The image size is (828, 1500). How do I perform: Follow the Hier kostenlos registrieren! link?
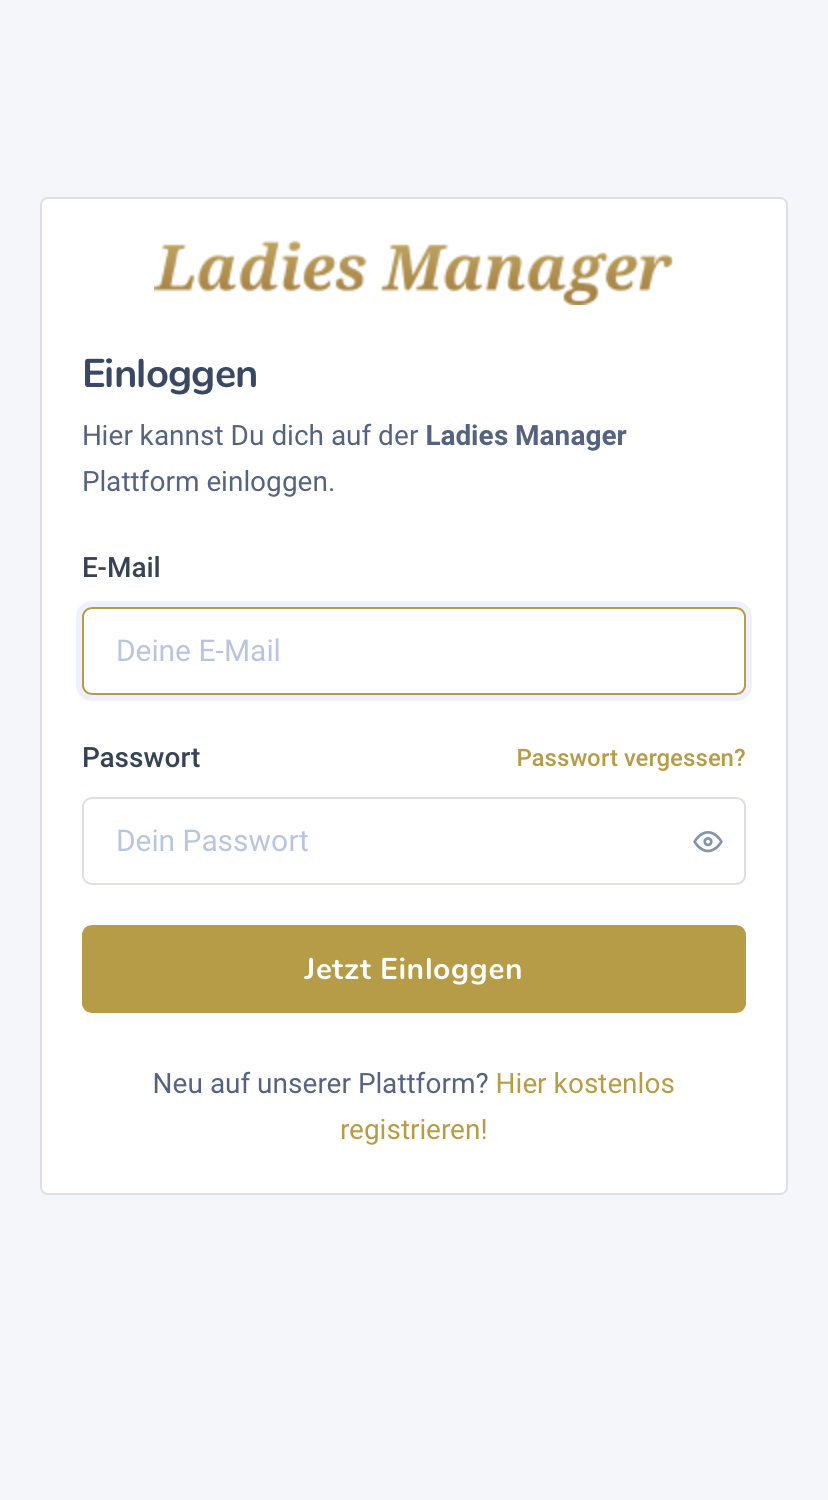point(584,1084)
